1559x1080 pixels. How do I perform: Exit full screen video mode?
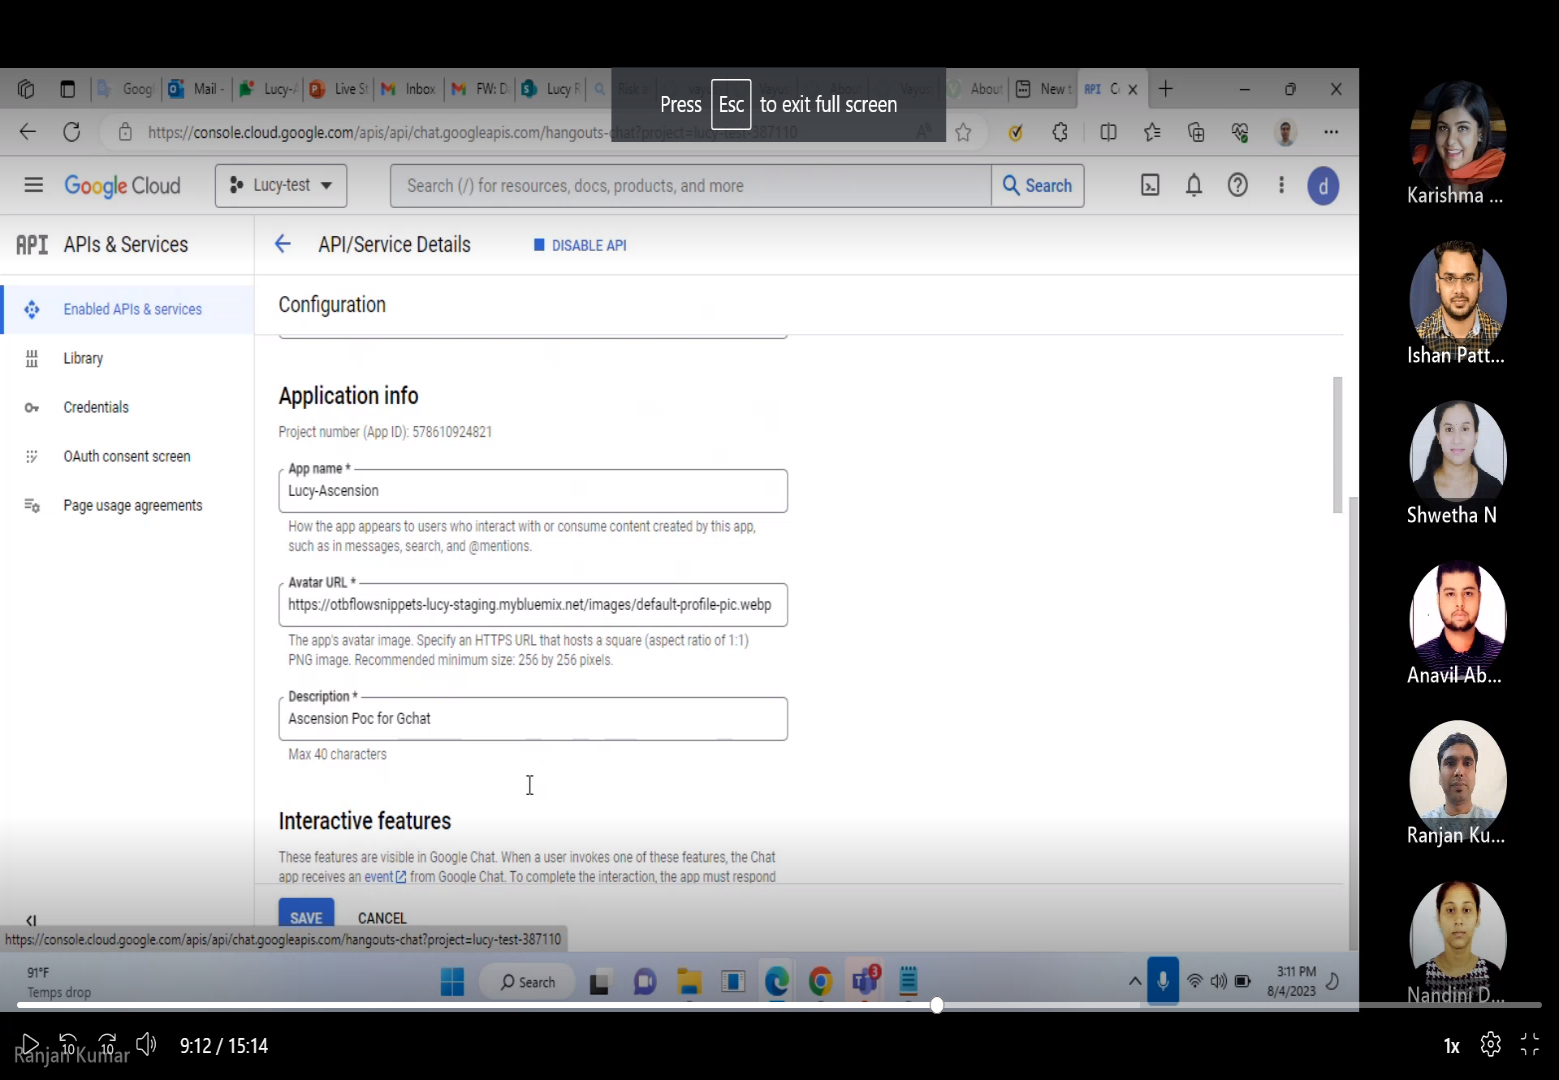1530,1045
